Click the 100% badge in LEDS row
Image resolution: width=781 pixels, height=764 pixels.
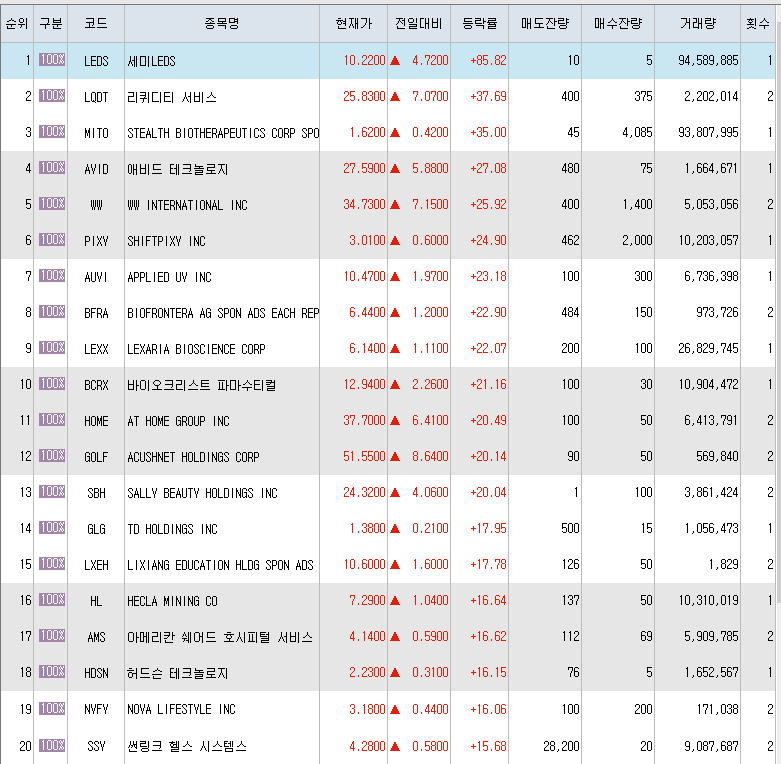(52, 60)
